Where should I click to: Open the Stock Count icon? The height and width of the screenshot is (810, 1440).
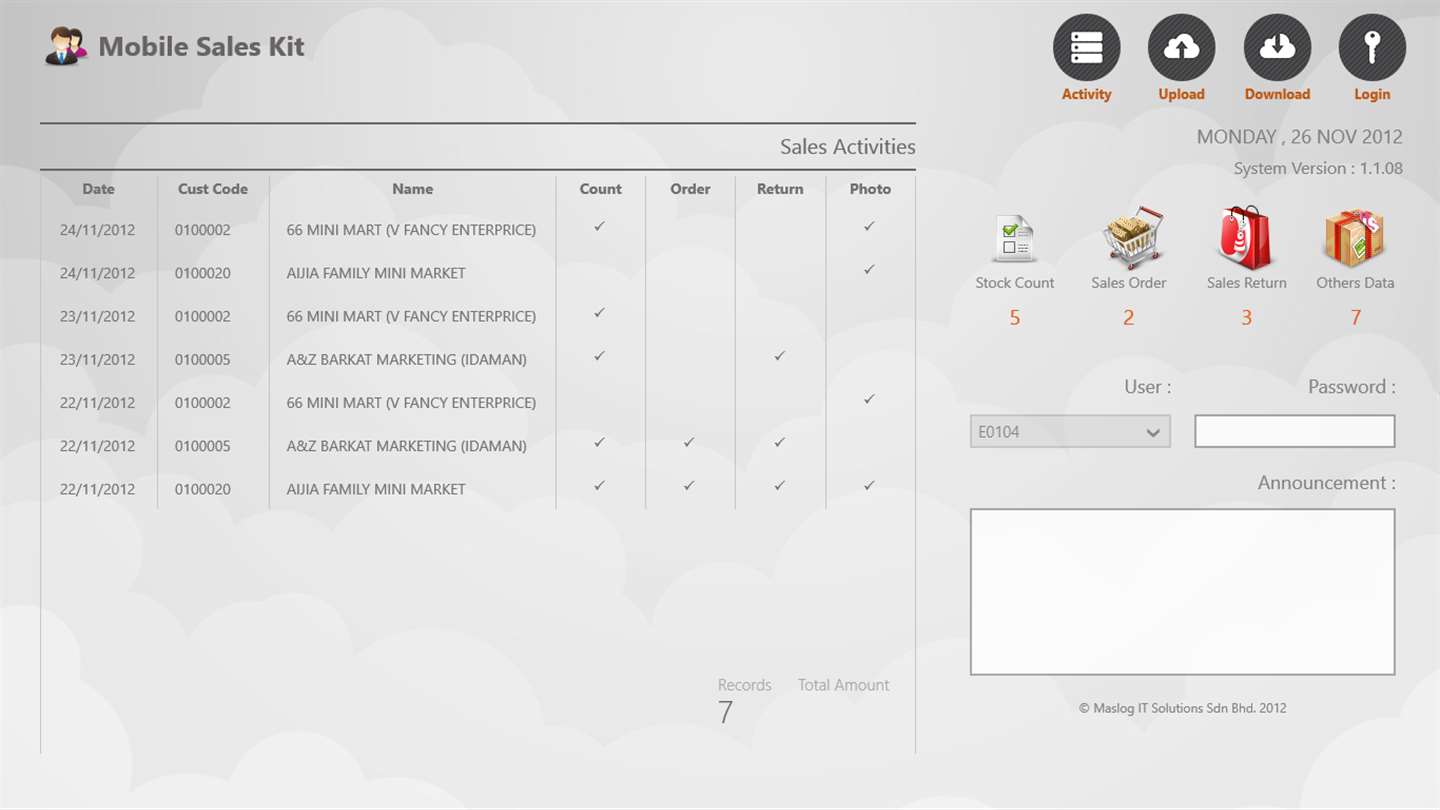pos(1014,238)
